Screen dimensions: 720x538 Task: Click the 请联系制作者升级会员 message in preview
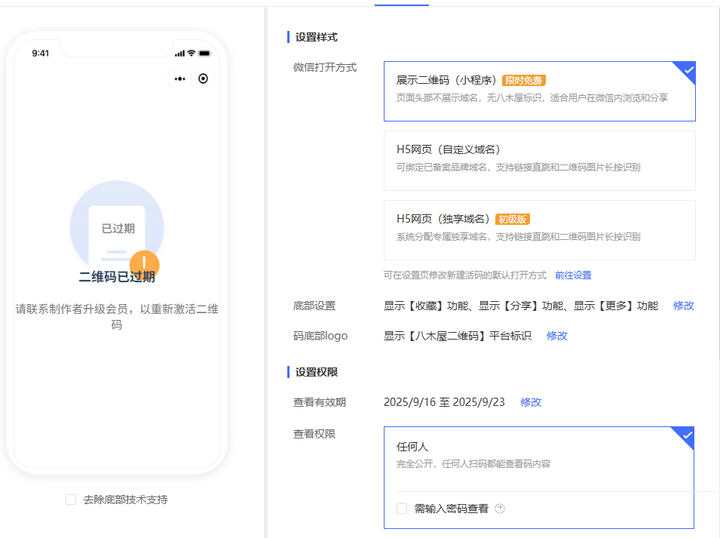click(x=117, y=317)
